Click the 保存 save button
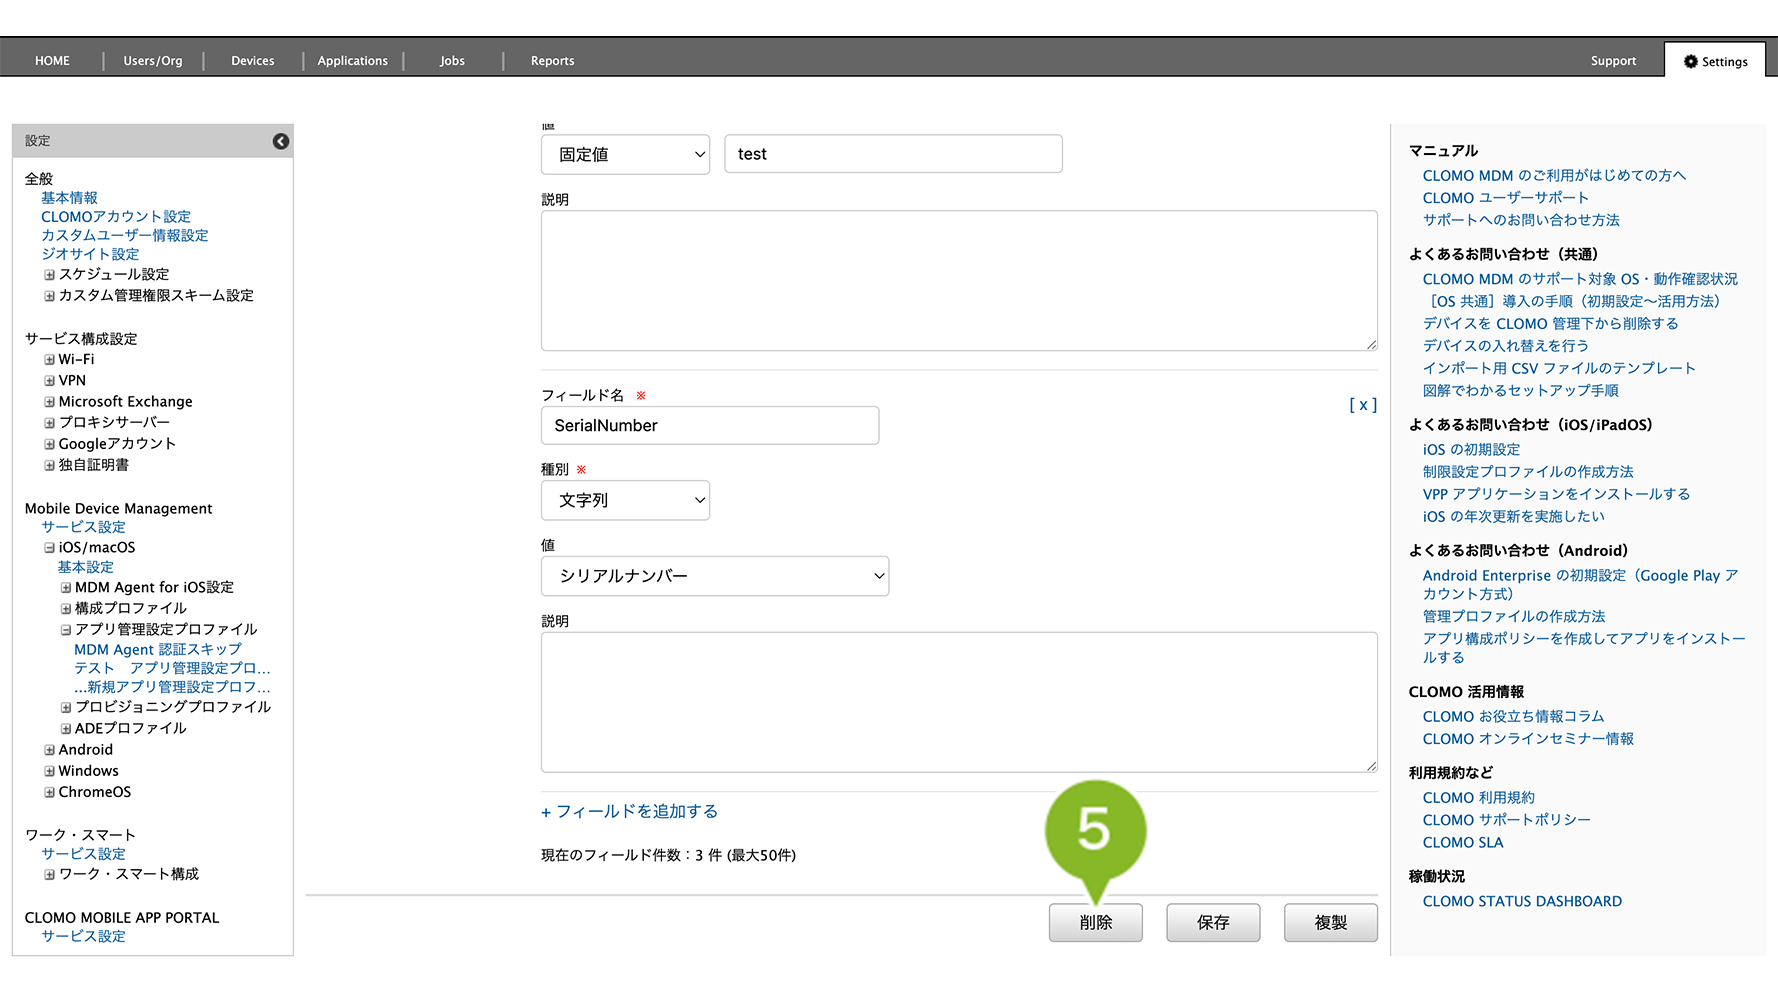1778x1000 pixels. click(1212, 922)
